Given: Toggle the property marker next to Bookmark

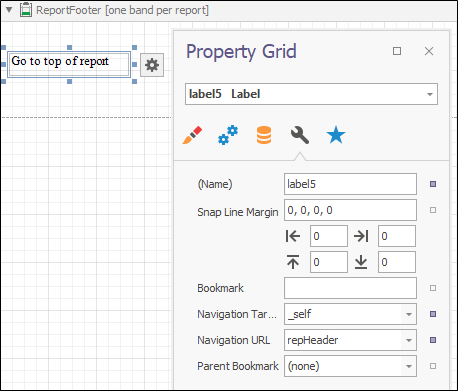Looking at the screenshot, I should [433, 288].
